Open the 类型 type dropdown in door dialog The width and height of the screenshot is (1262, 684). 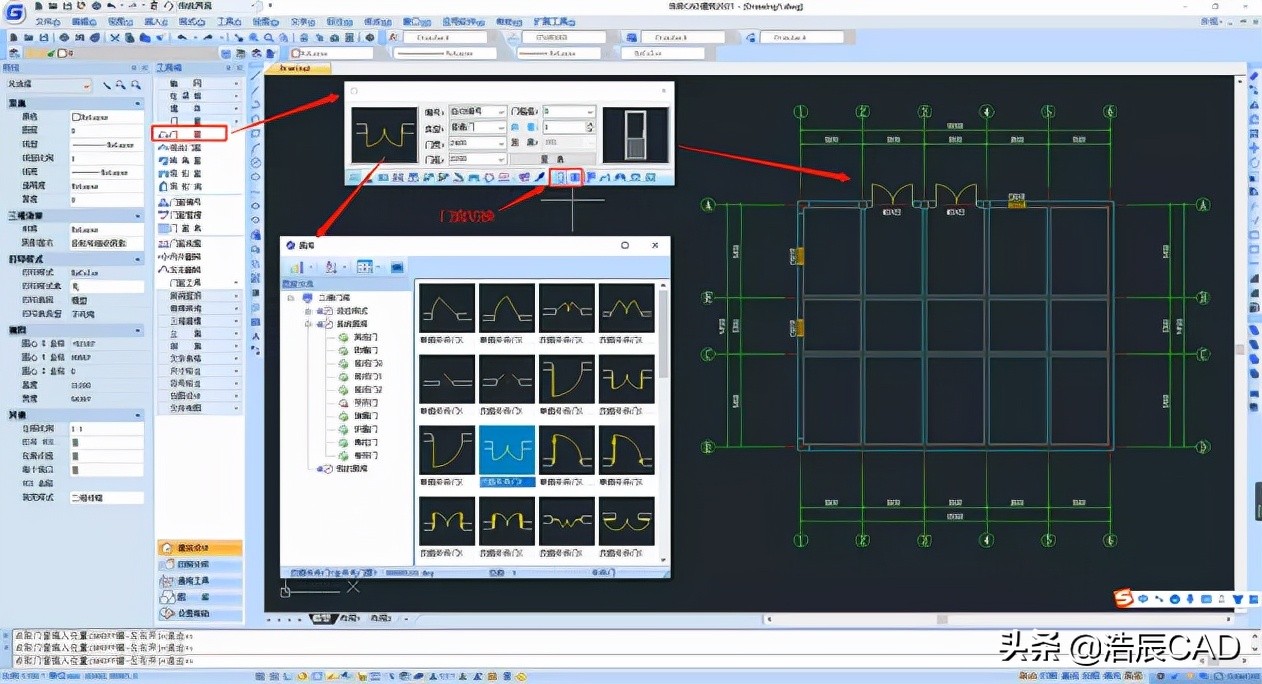coord(503,127)
